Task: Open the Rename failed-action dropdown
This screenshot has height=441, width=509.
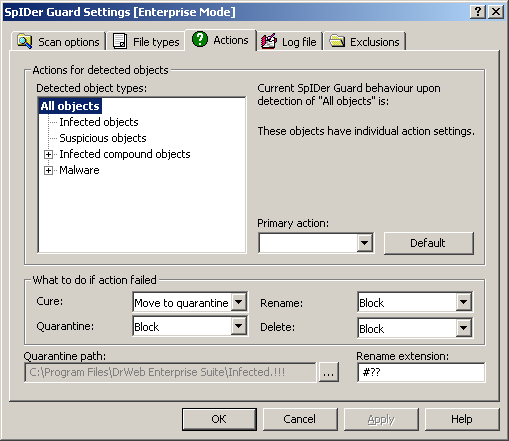Action: 463,302
